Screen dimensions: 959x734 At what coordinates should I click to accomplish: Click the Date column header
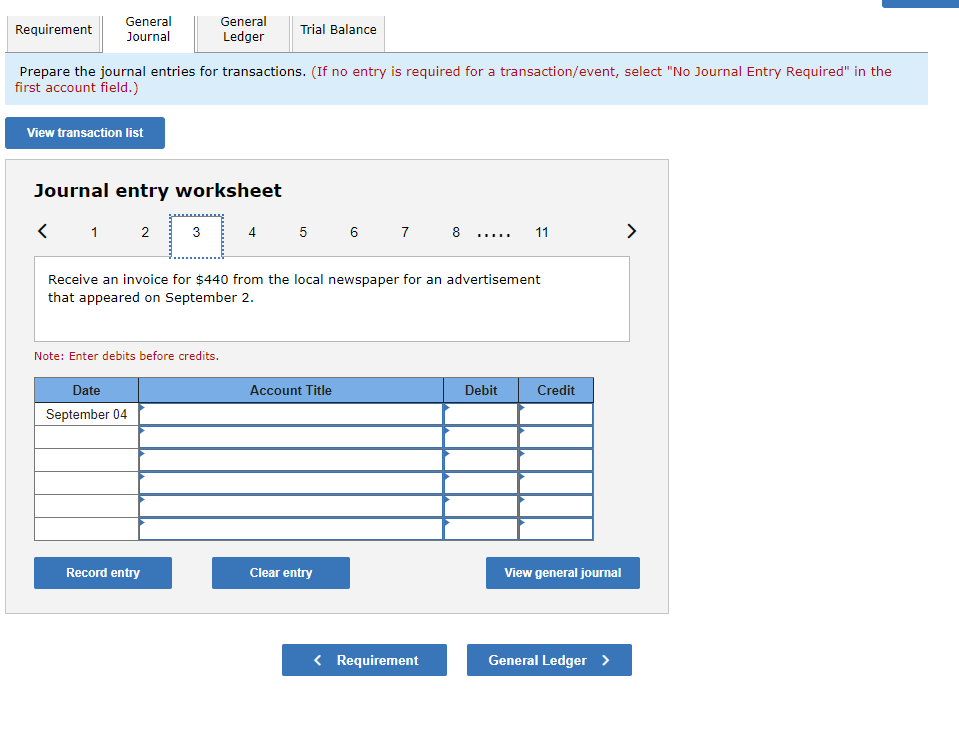tap(86, 390)
